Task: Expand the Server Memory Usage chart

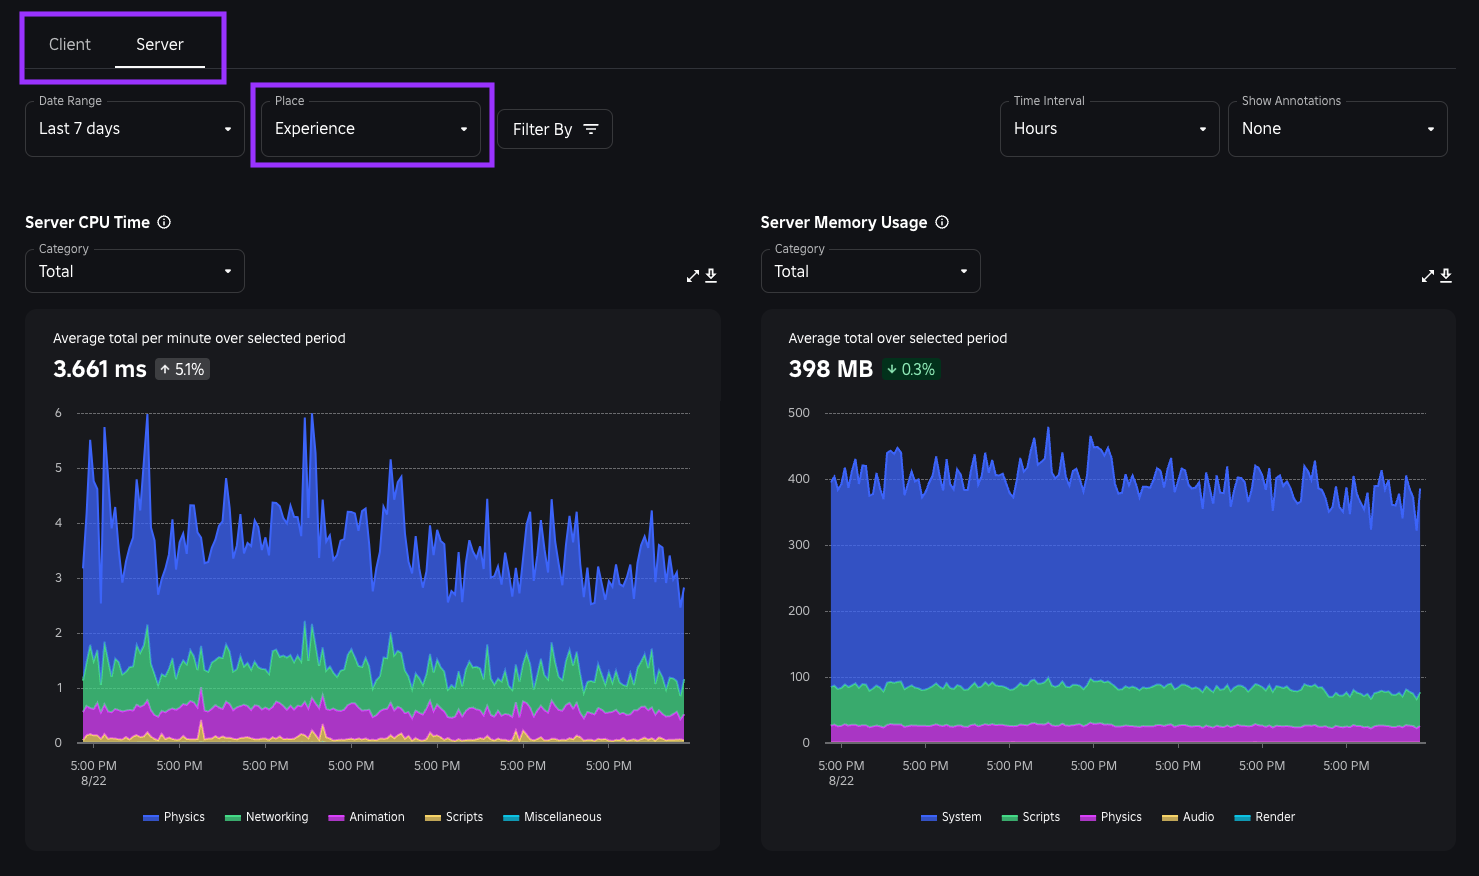Action: pos(1428,276)
